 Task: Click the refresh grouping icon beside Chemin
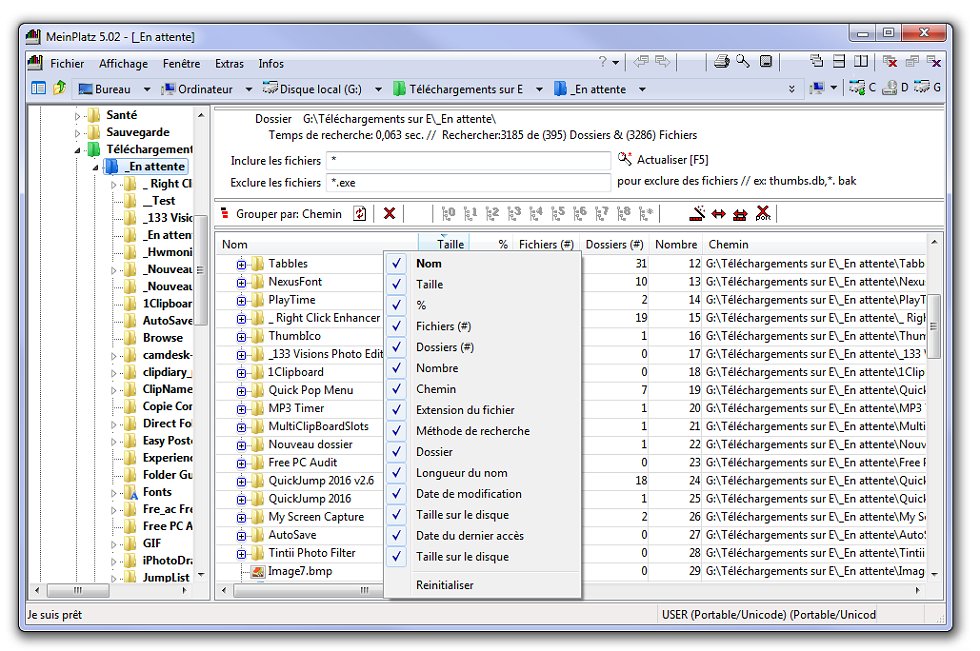(359, 214)
